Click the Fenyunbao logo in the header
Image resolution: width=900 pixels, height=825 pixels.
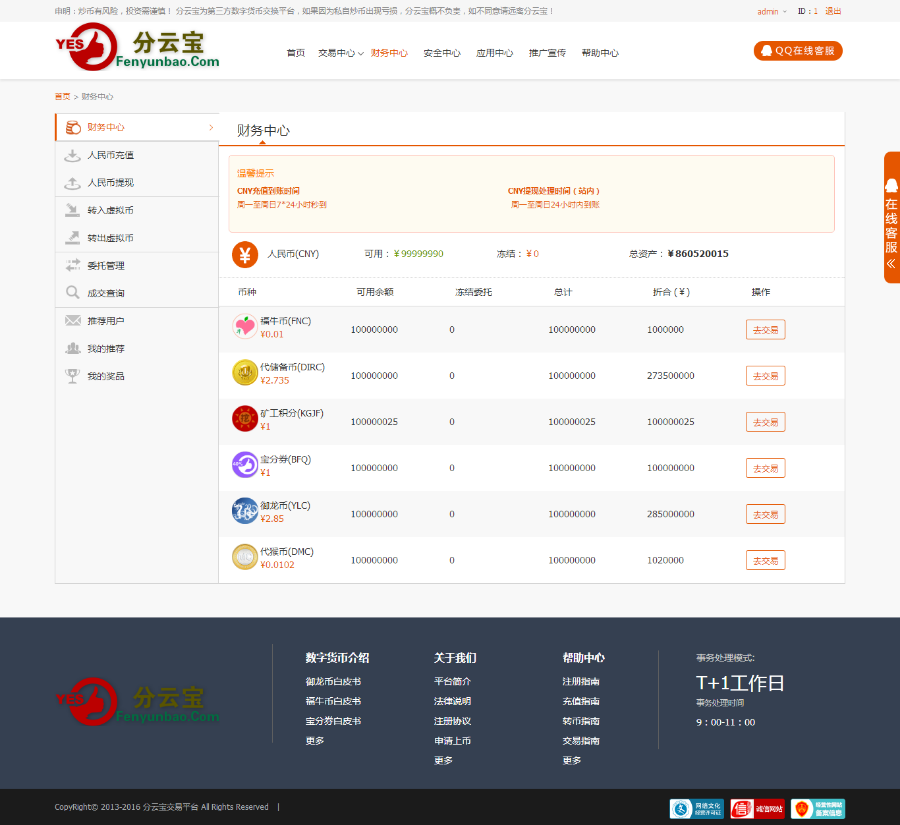(137, 47)
